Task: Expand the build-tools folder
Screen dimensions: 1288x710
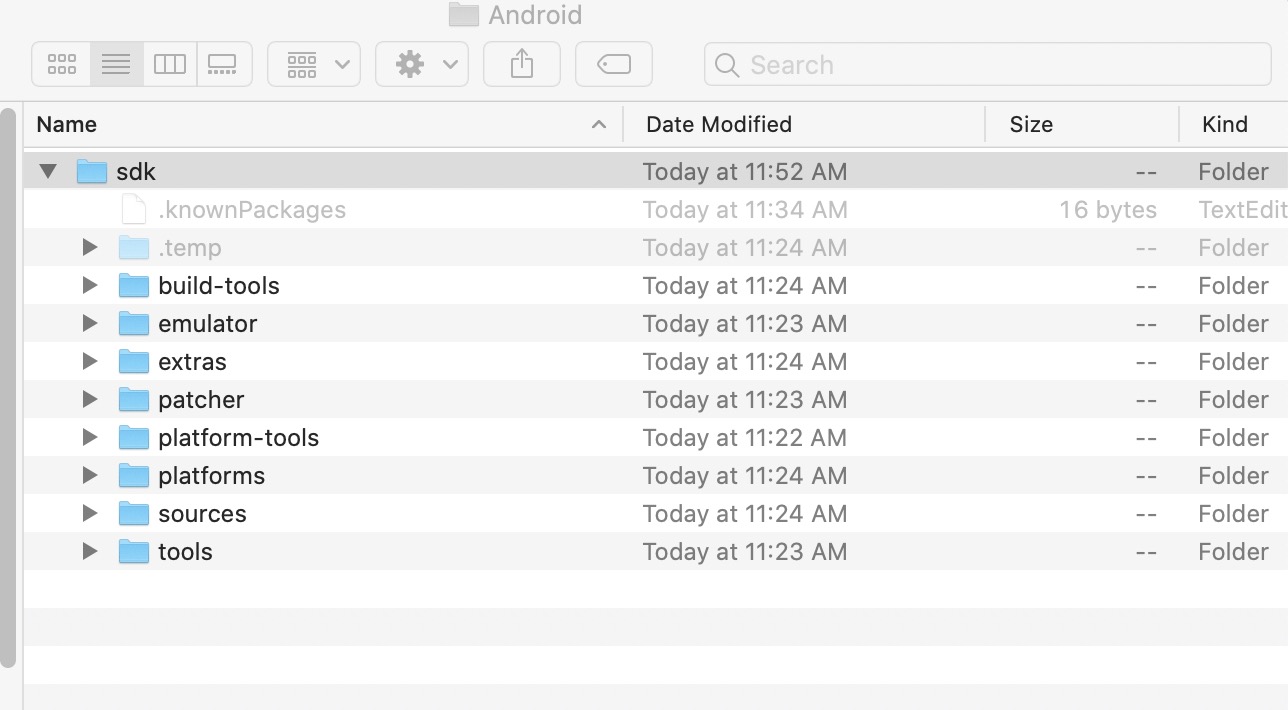Action: (x=90, y=285)
